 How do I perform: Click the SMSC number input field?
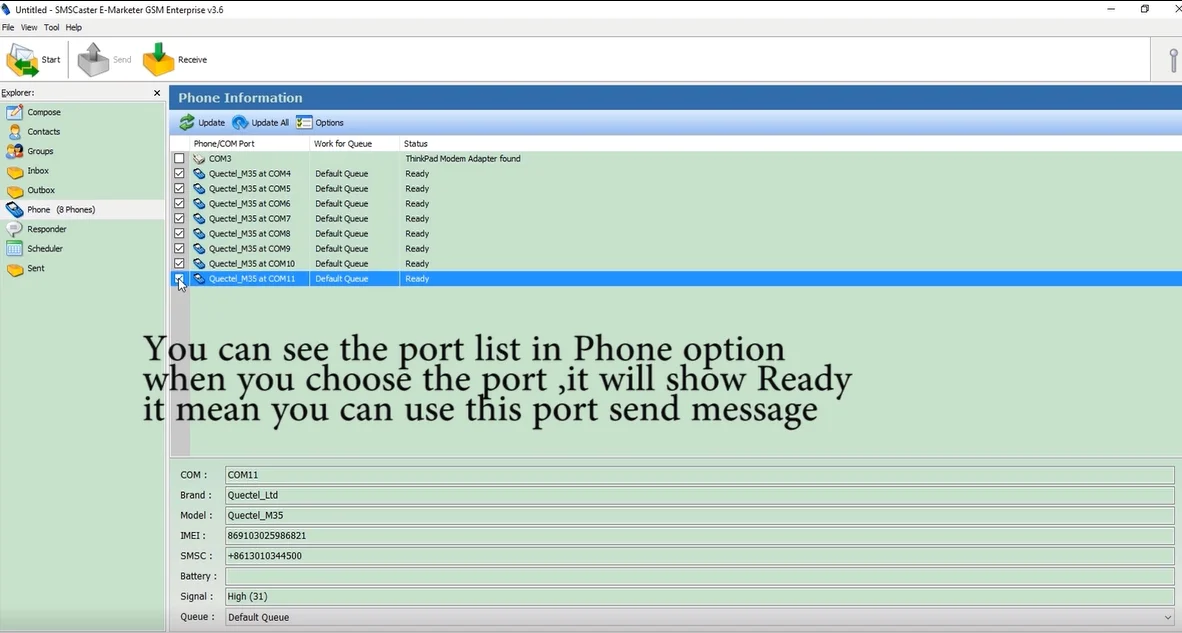click(698, 556)
